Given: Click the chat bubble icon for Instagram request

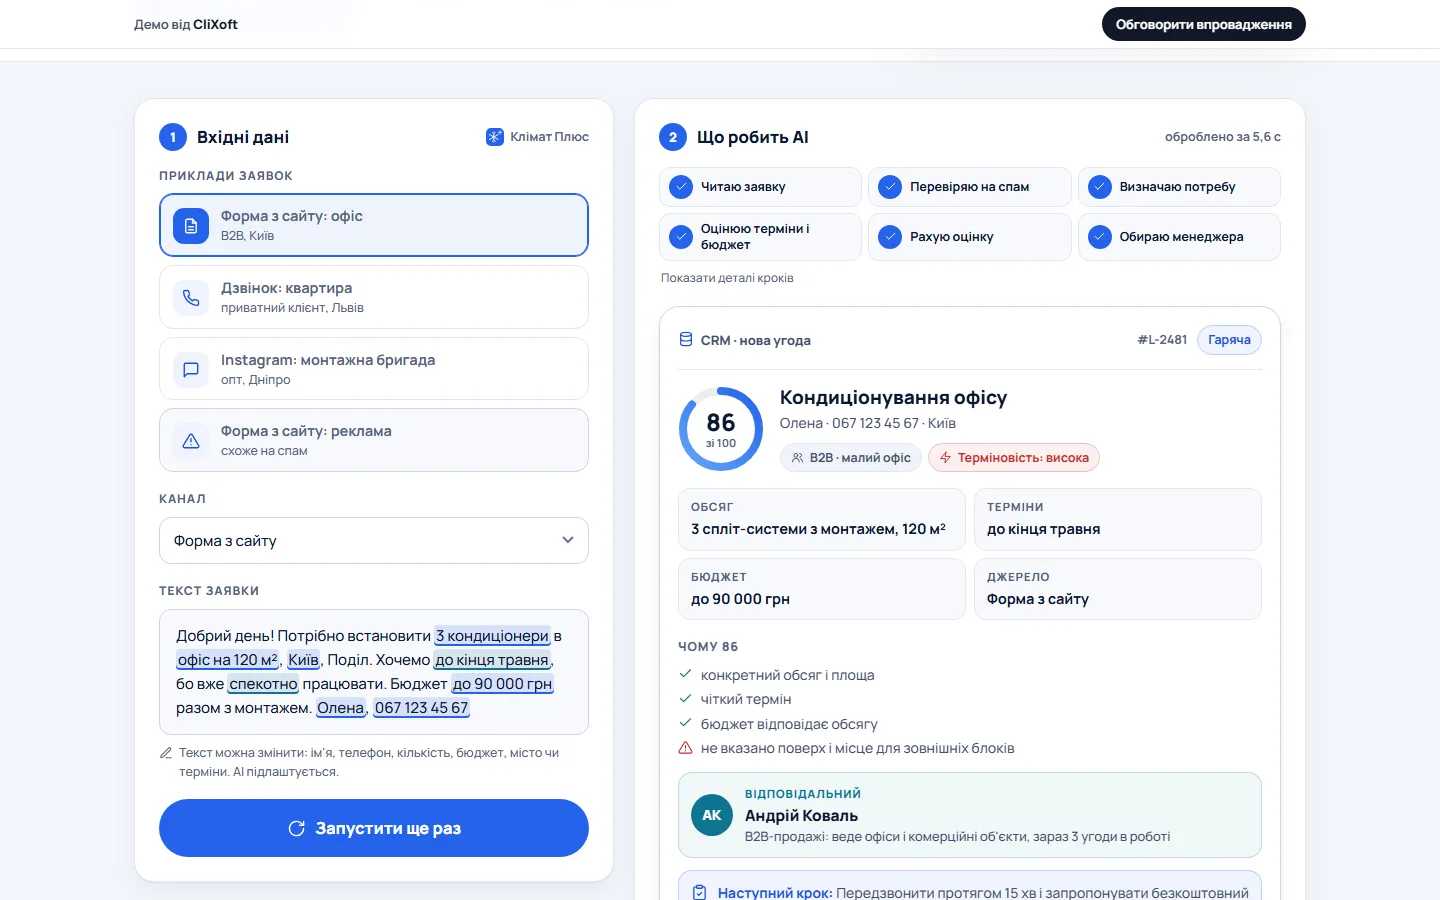Looking at the screenshot, I should click(x=191, y=369).
